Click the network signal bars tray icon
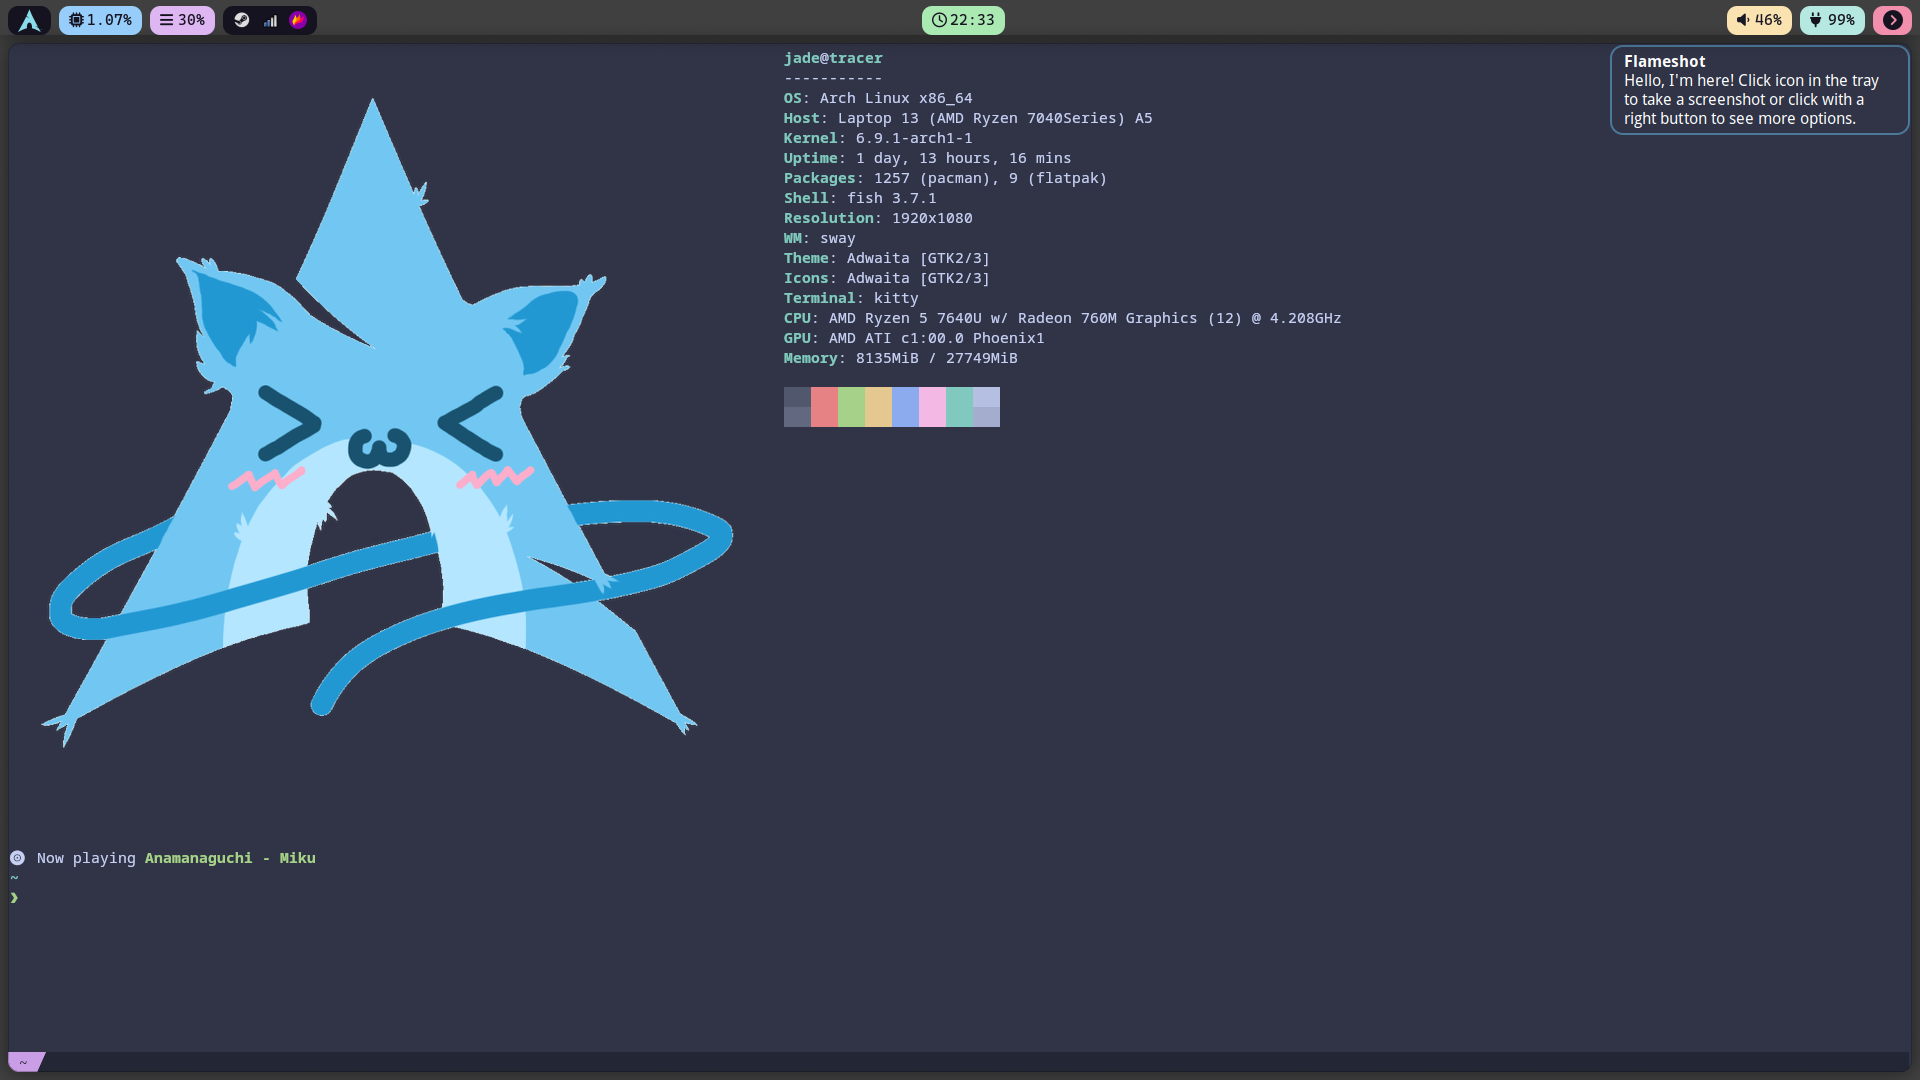Image resolution: width=1920 pixels, height=1080 pixels. [x=270, y=20]
